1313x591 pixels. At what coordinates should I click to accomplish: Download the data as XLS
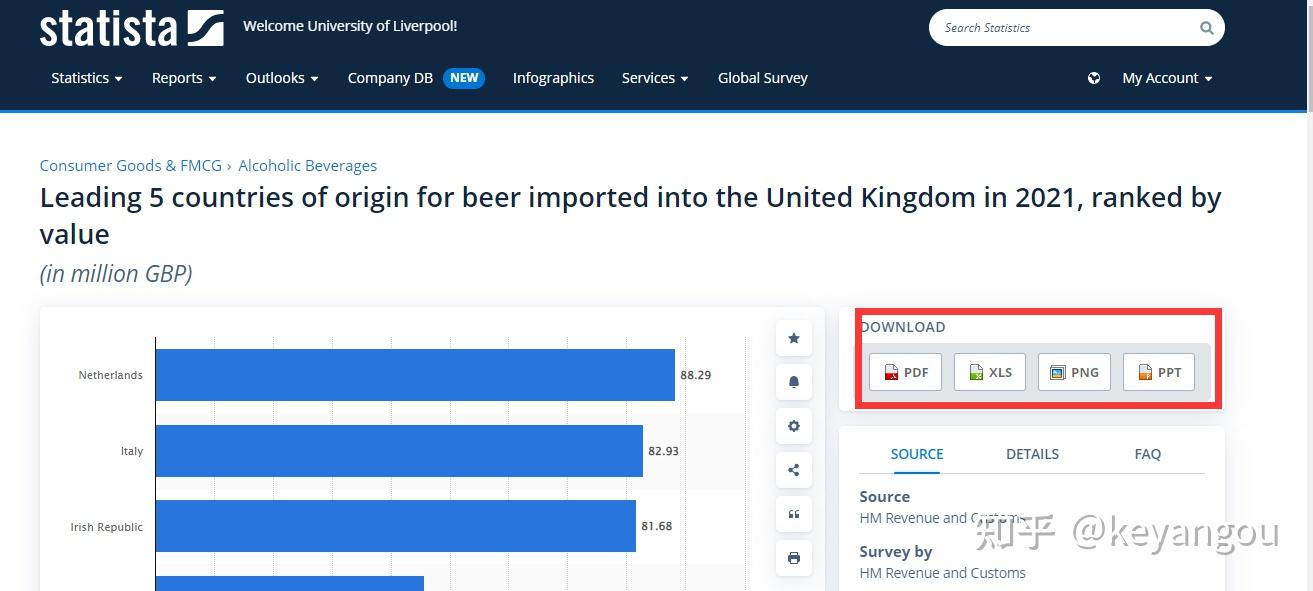click(x=990, y=373)
